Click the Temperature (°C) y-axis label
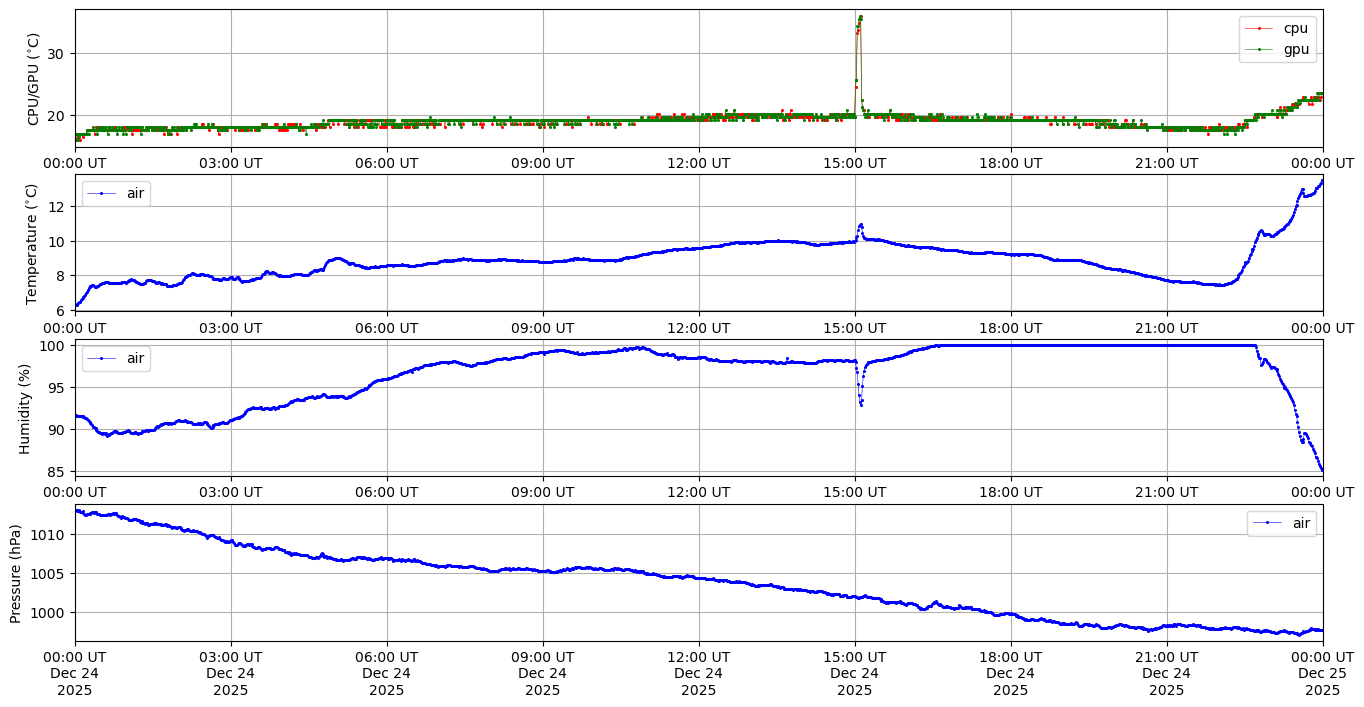 click(x=33, y=243)
